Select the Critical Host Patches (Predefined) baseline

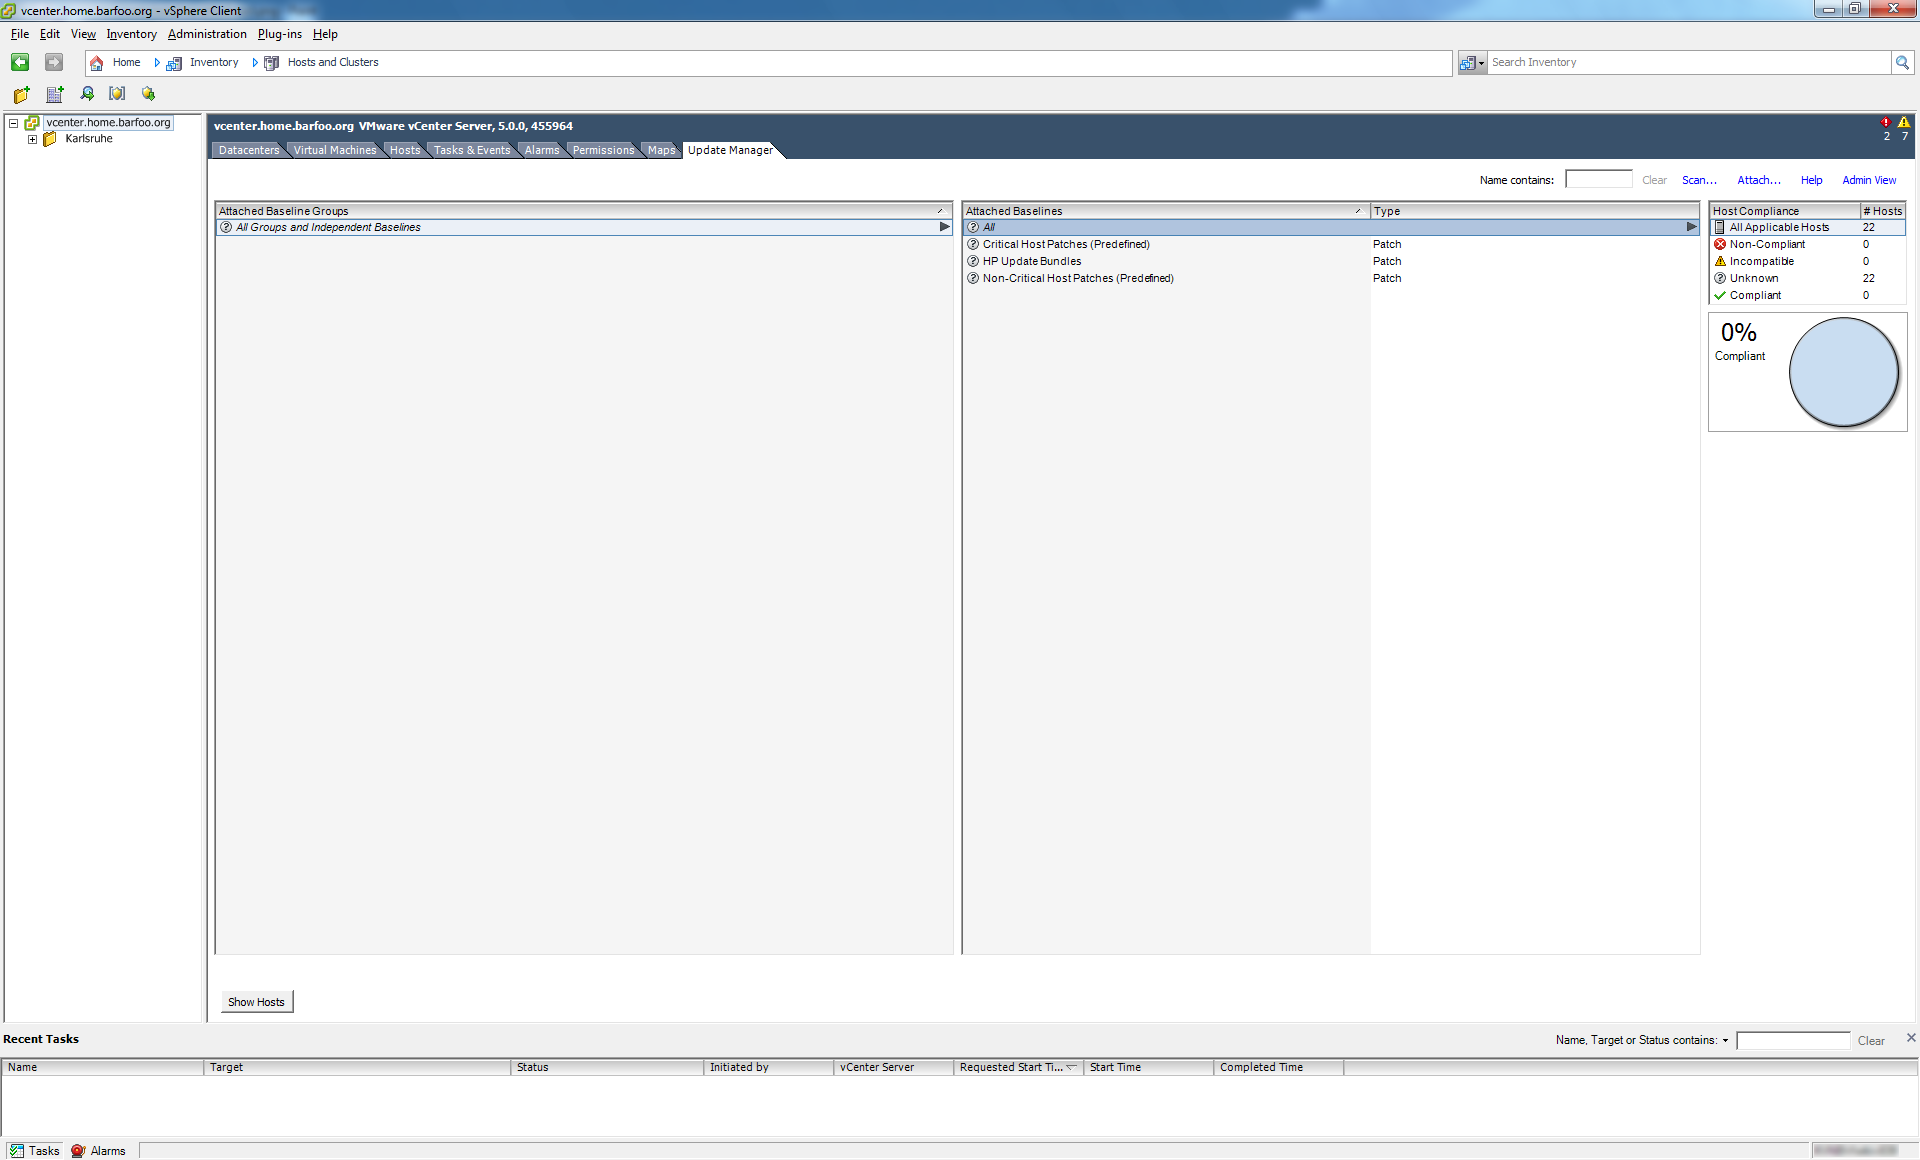coord(1065,244)
